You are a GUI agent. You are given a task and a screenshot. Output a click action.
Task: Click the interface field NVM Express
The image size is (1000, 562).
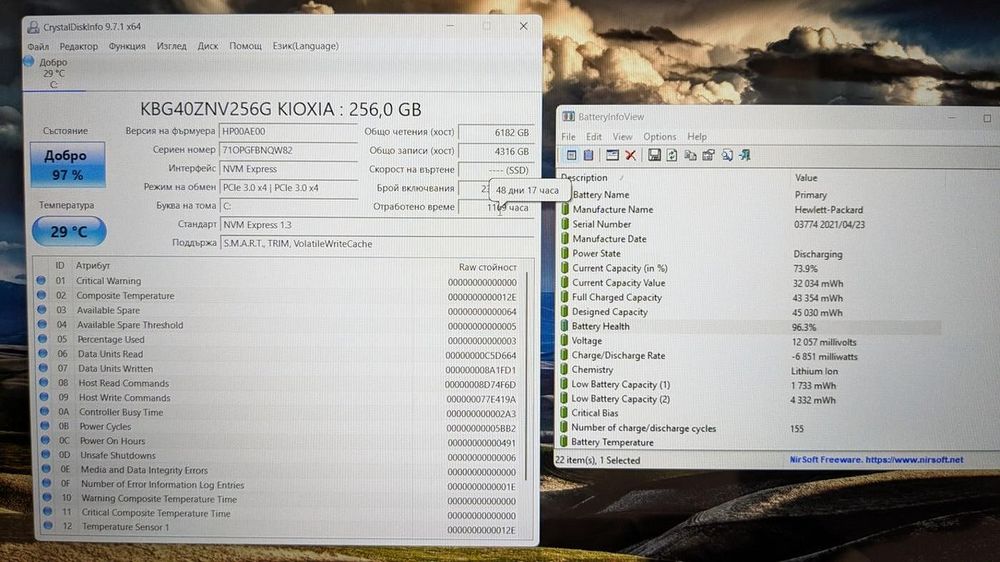click(x=288, y=169)
